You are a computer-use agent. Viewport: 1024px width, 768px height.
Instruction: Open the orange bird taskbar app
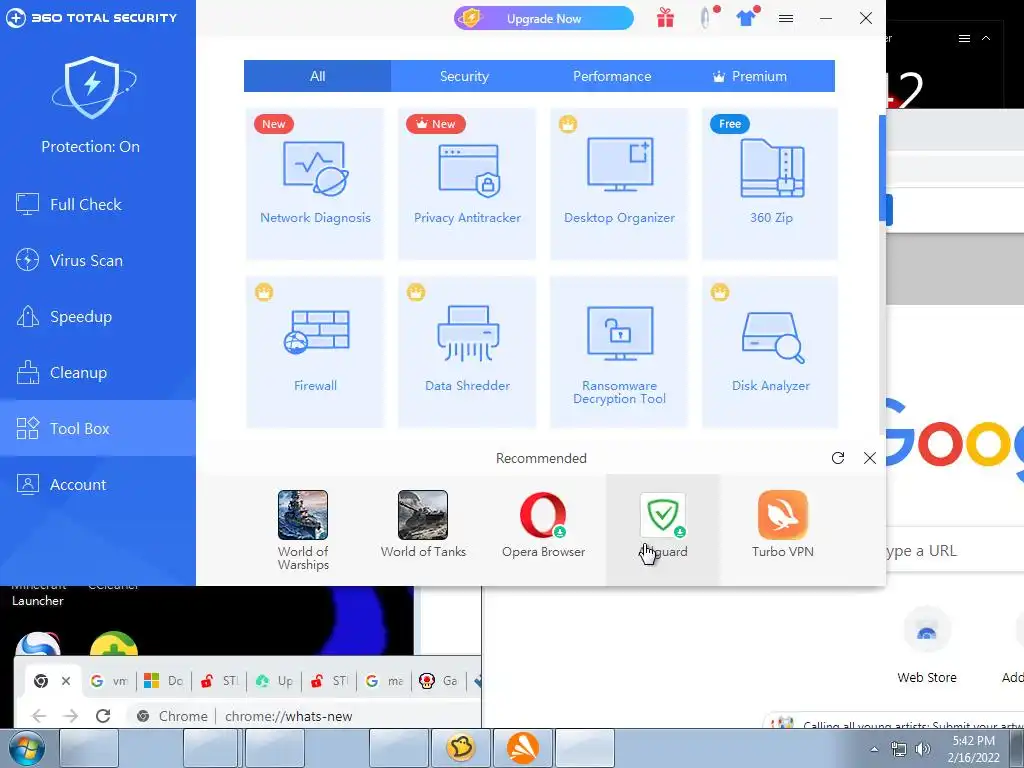click(522, 748)
